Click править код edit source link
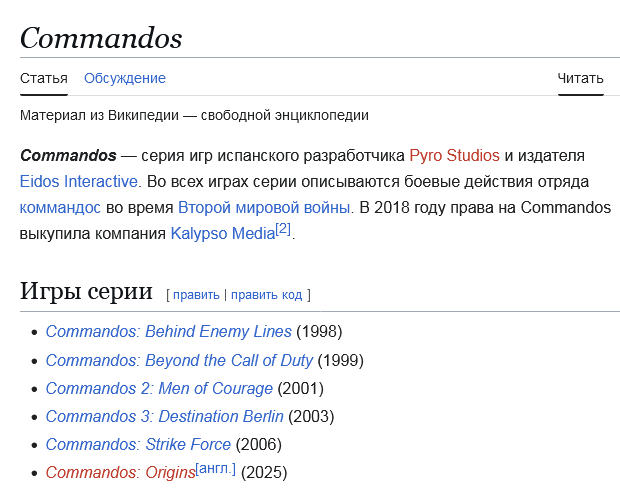The width and height of the screenshot is (620, 500). point(266,295)
